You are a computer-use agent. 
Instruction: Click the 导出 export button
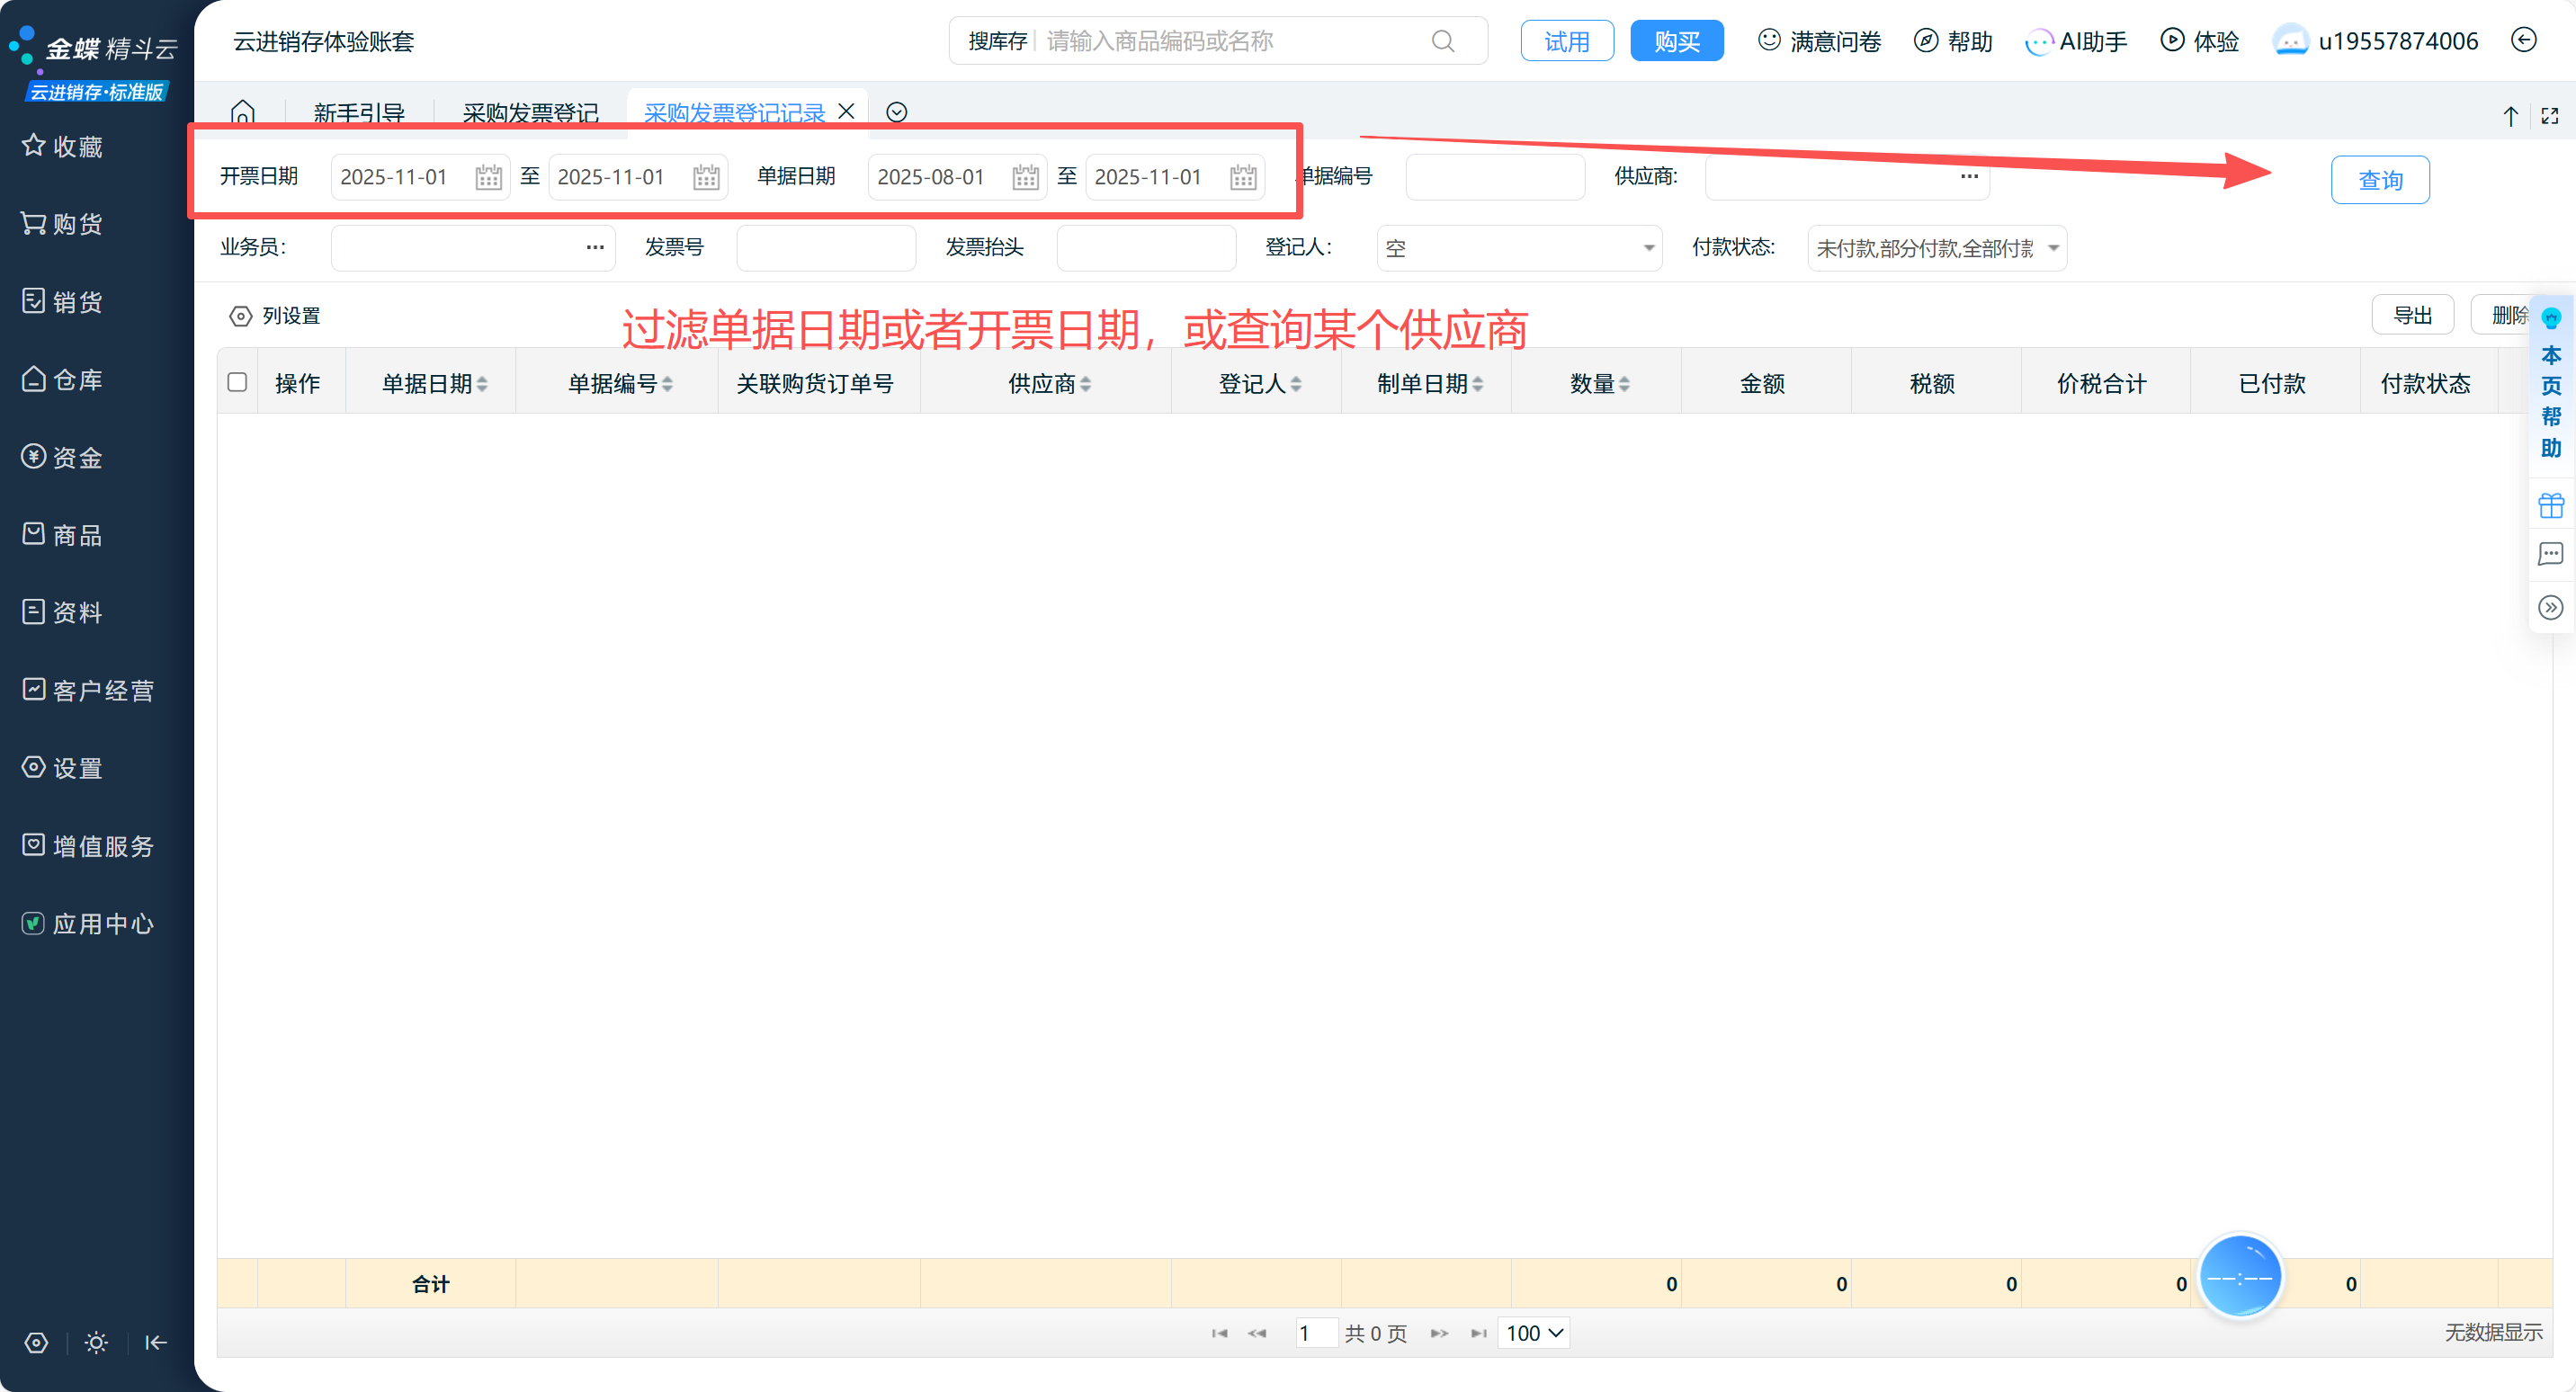click(2411, 315)
